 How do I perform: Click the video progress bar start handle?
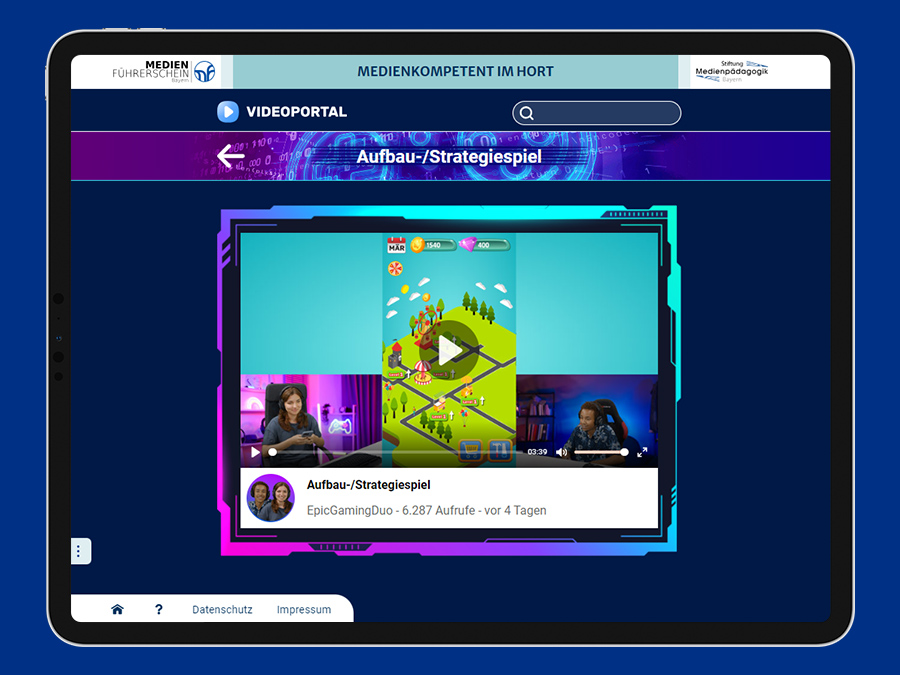point(273,452)
